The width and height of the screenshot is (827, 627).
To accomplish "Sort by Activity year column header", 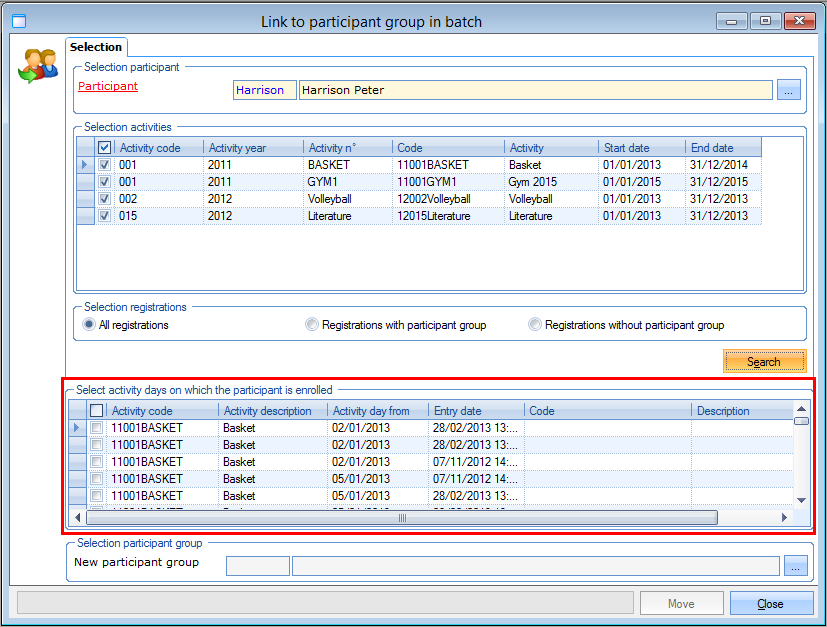I will coord(238,148).
